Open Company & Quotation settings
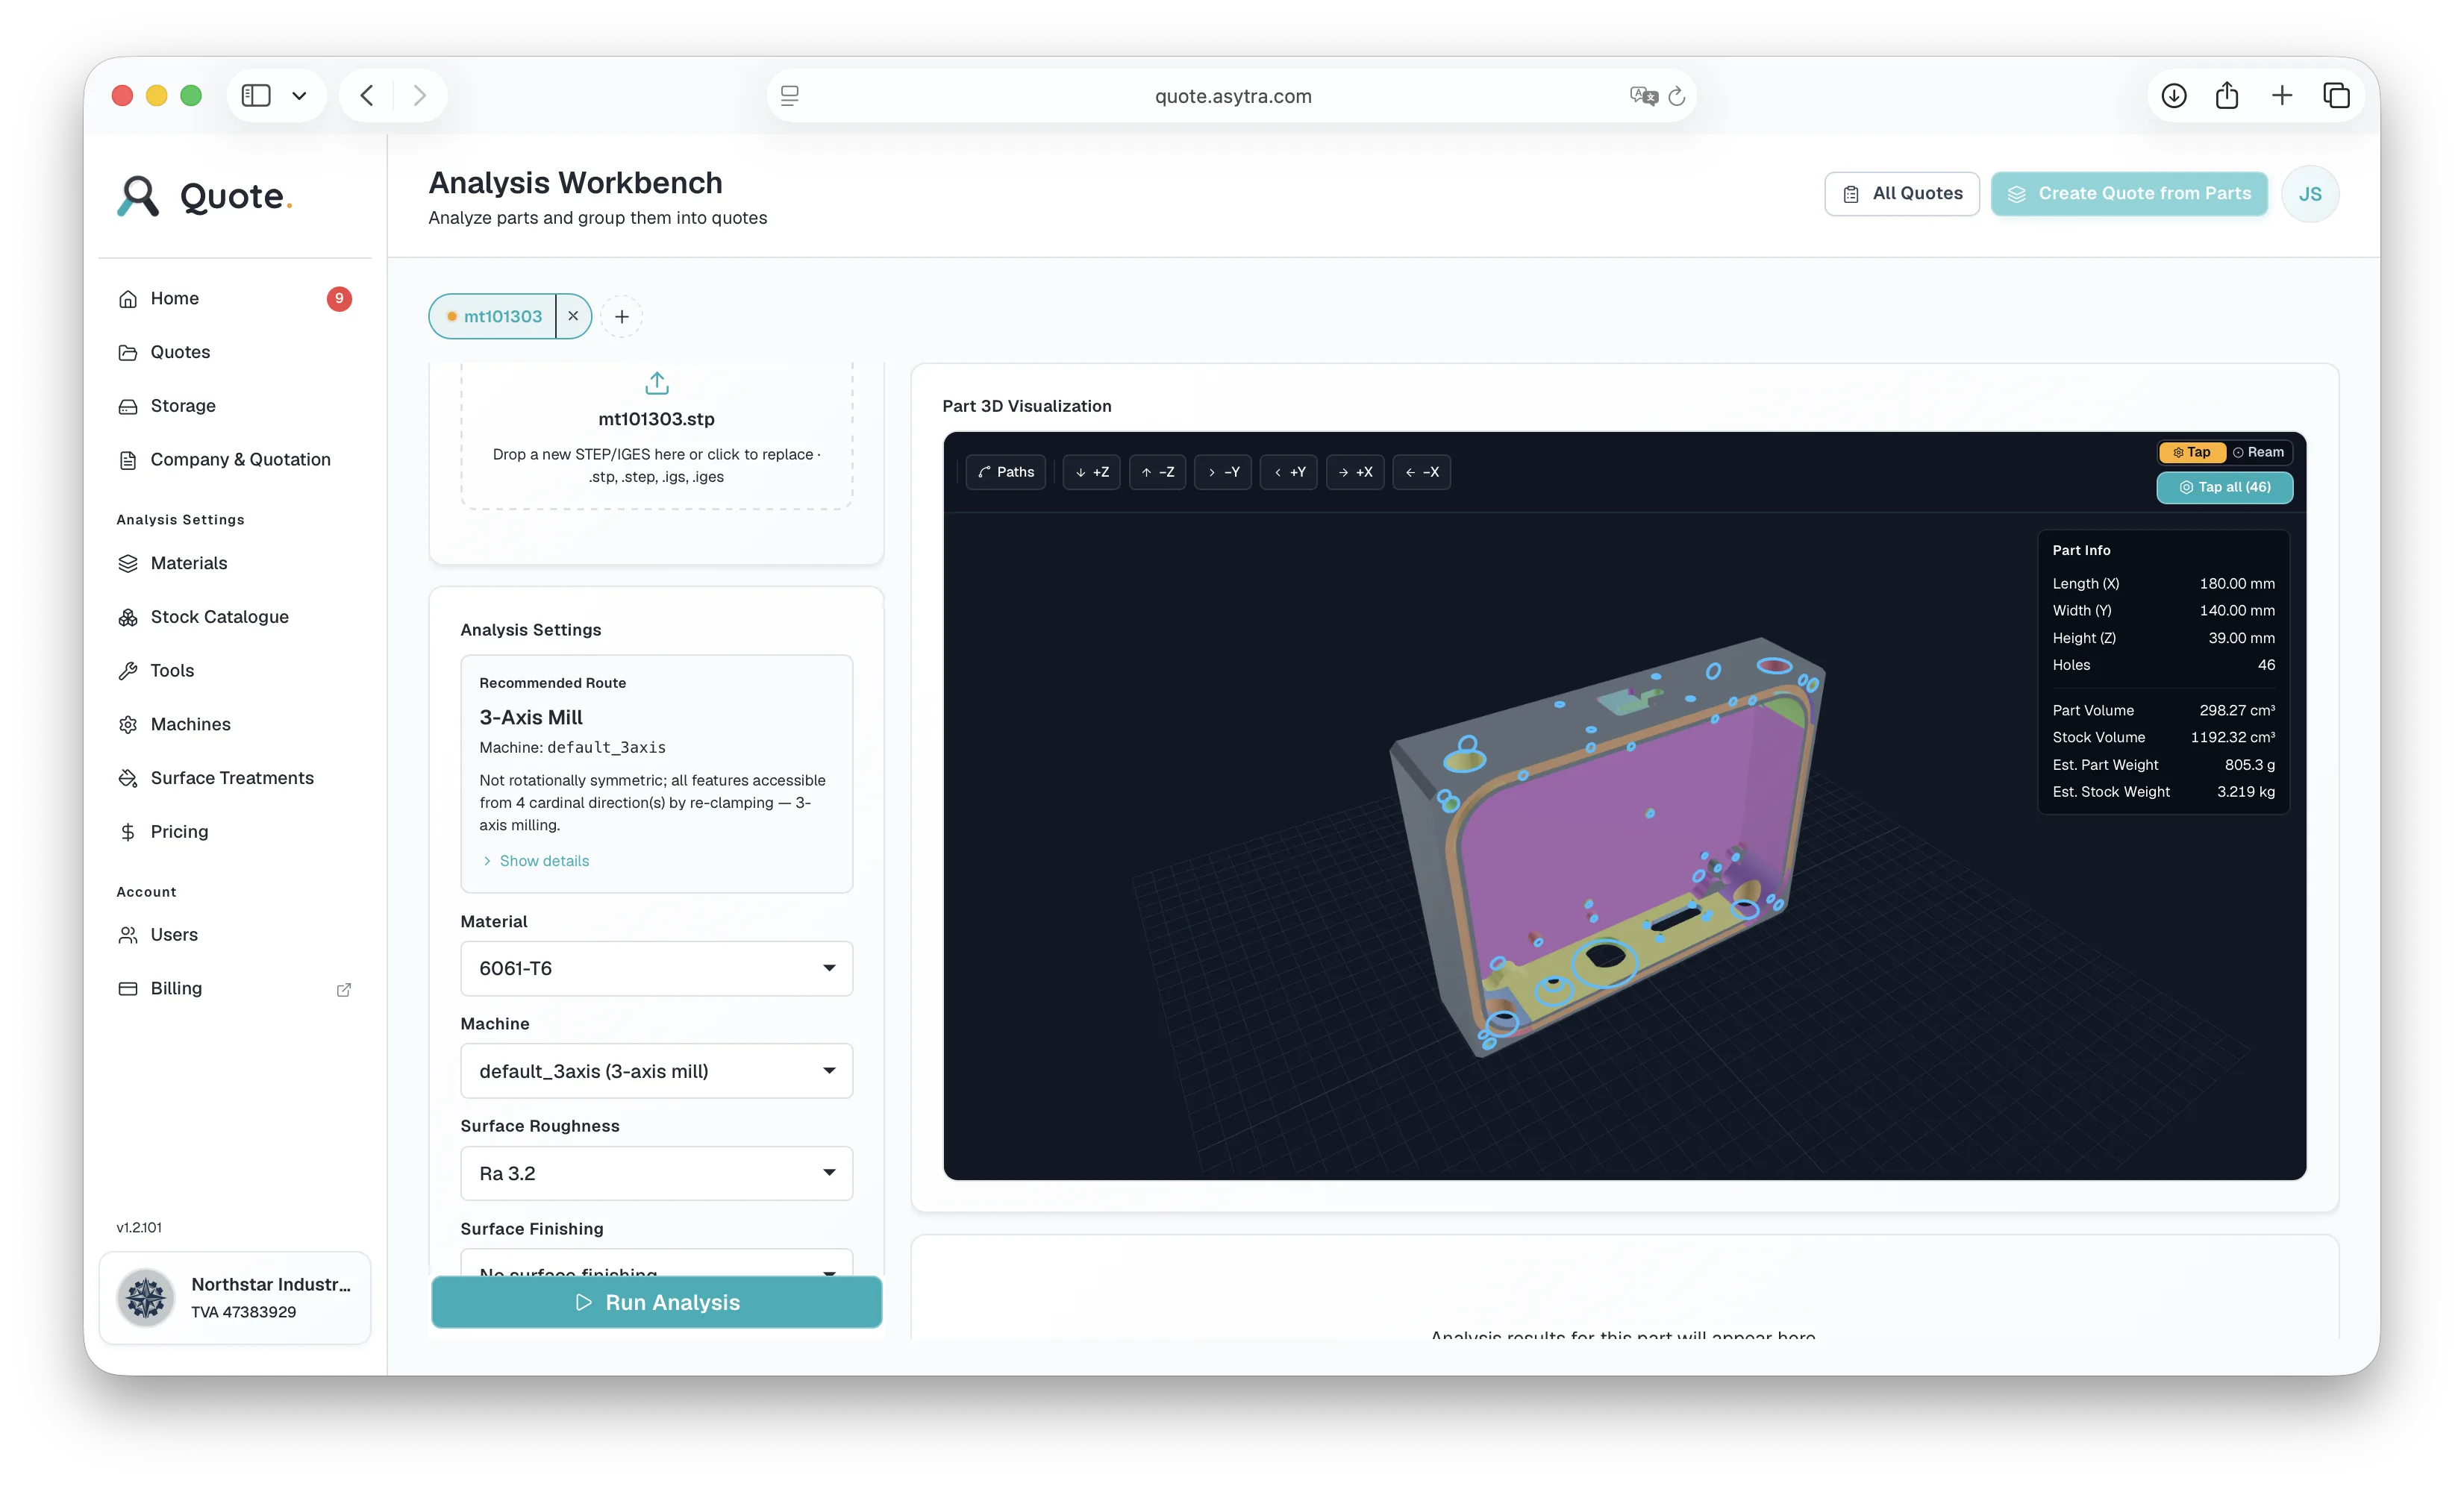This screenshot has height=1486, width=2464. 234,459
